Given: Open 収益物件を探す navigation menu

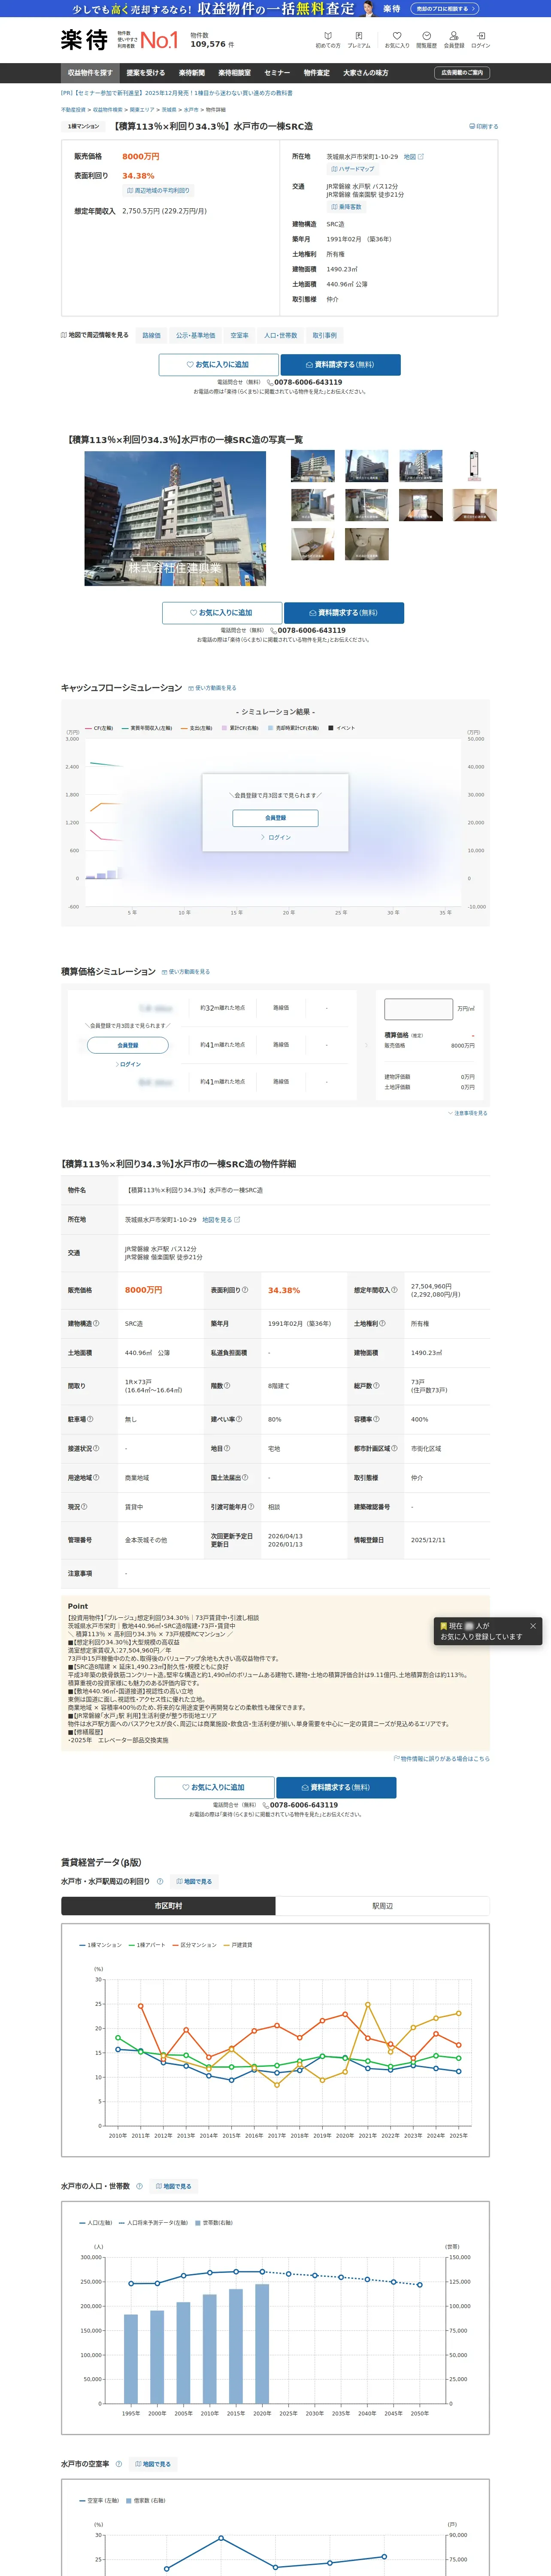Looking at the screenshot, I should [90, 73].
